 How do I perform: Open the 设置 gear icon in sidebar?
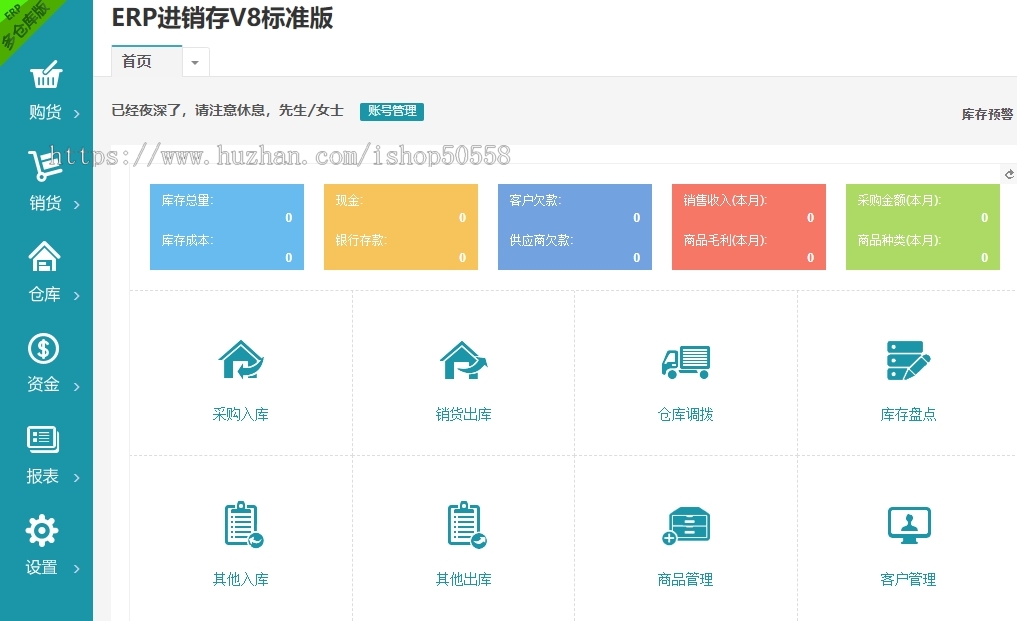pyautogui.click(x=42, y=531)
